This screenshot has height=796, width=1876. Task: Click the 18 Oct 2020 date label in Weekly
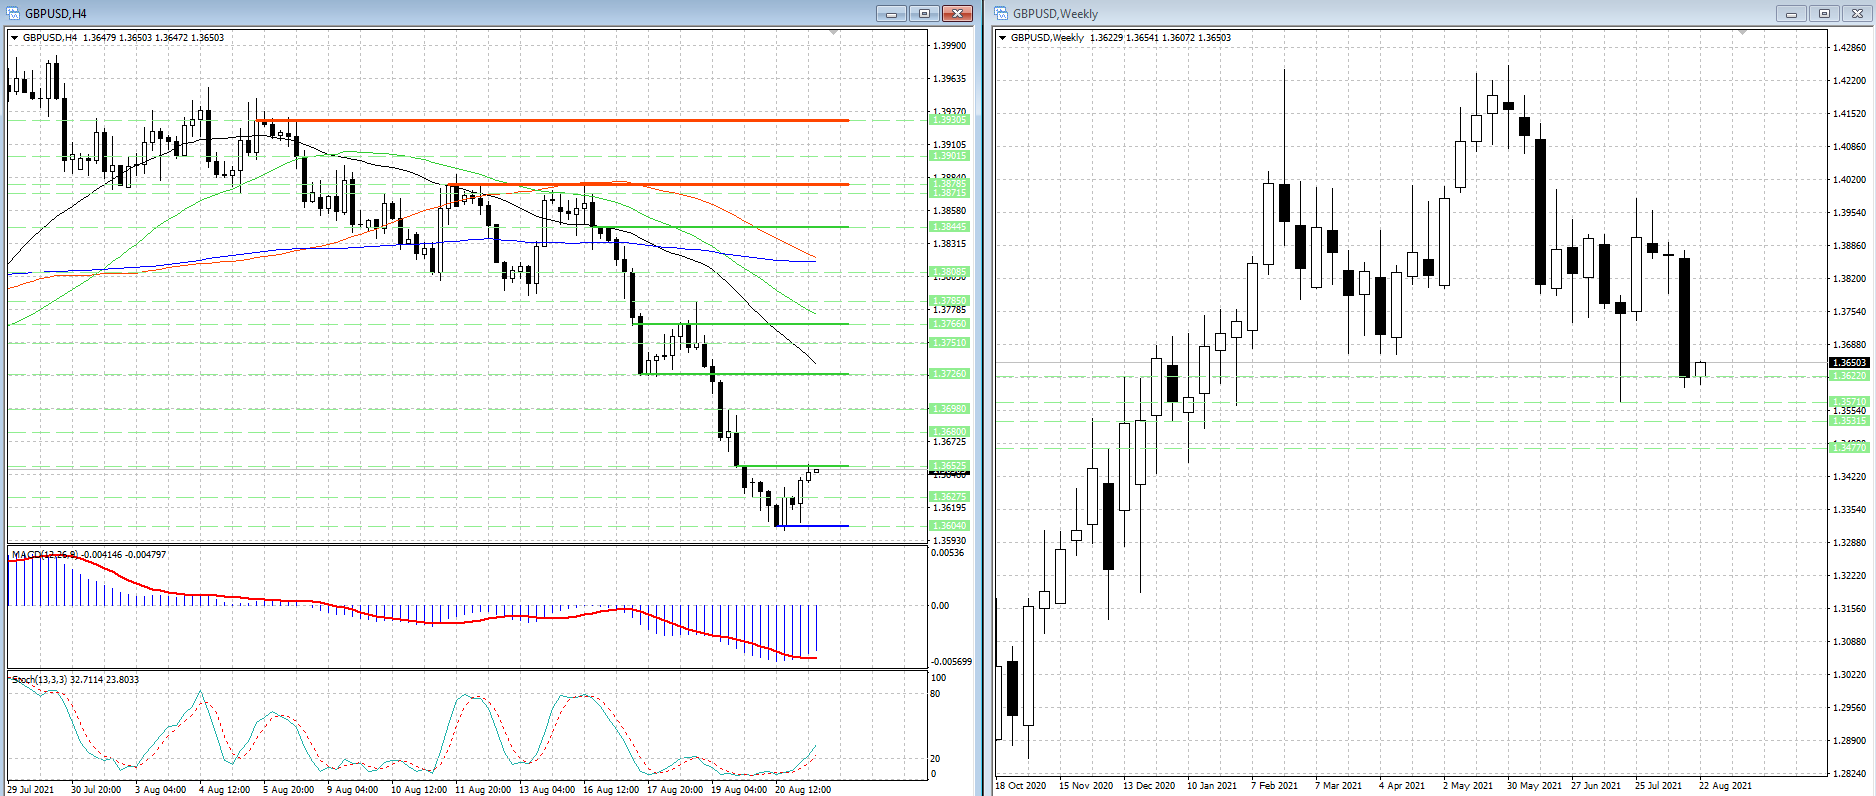click(1021, 786)
